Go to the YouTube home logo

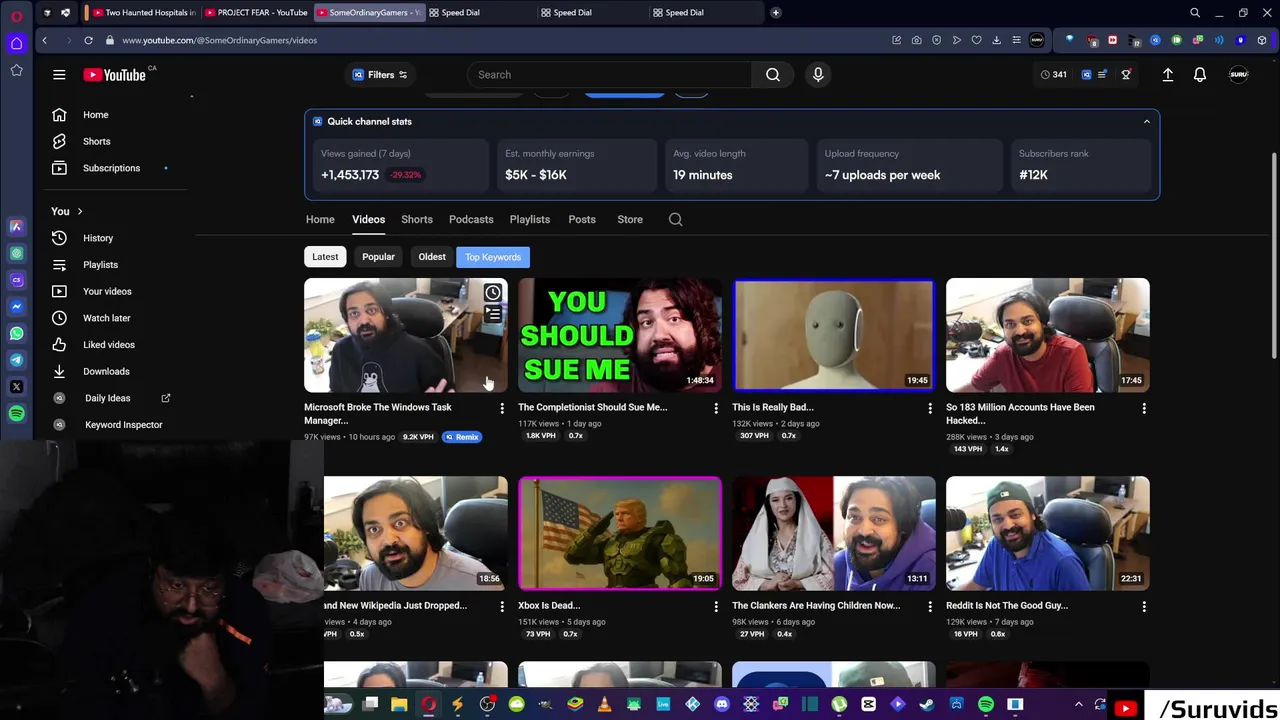[115, 75]
